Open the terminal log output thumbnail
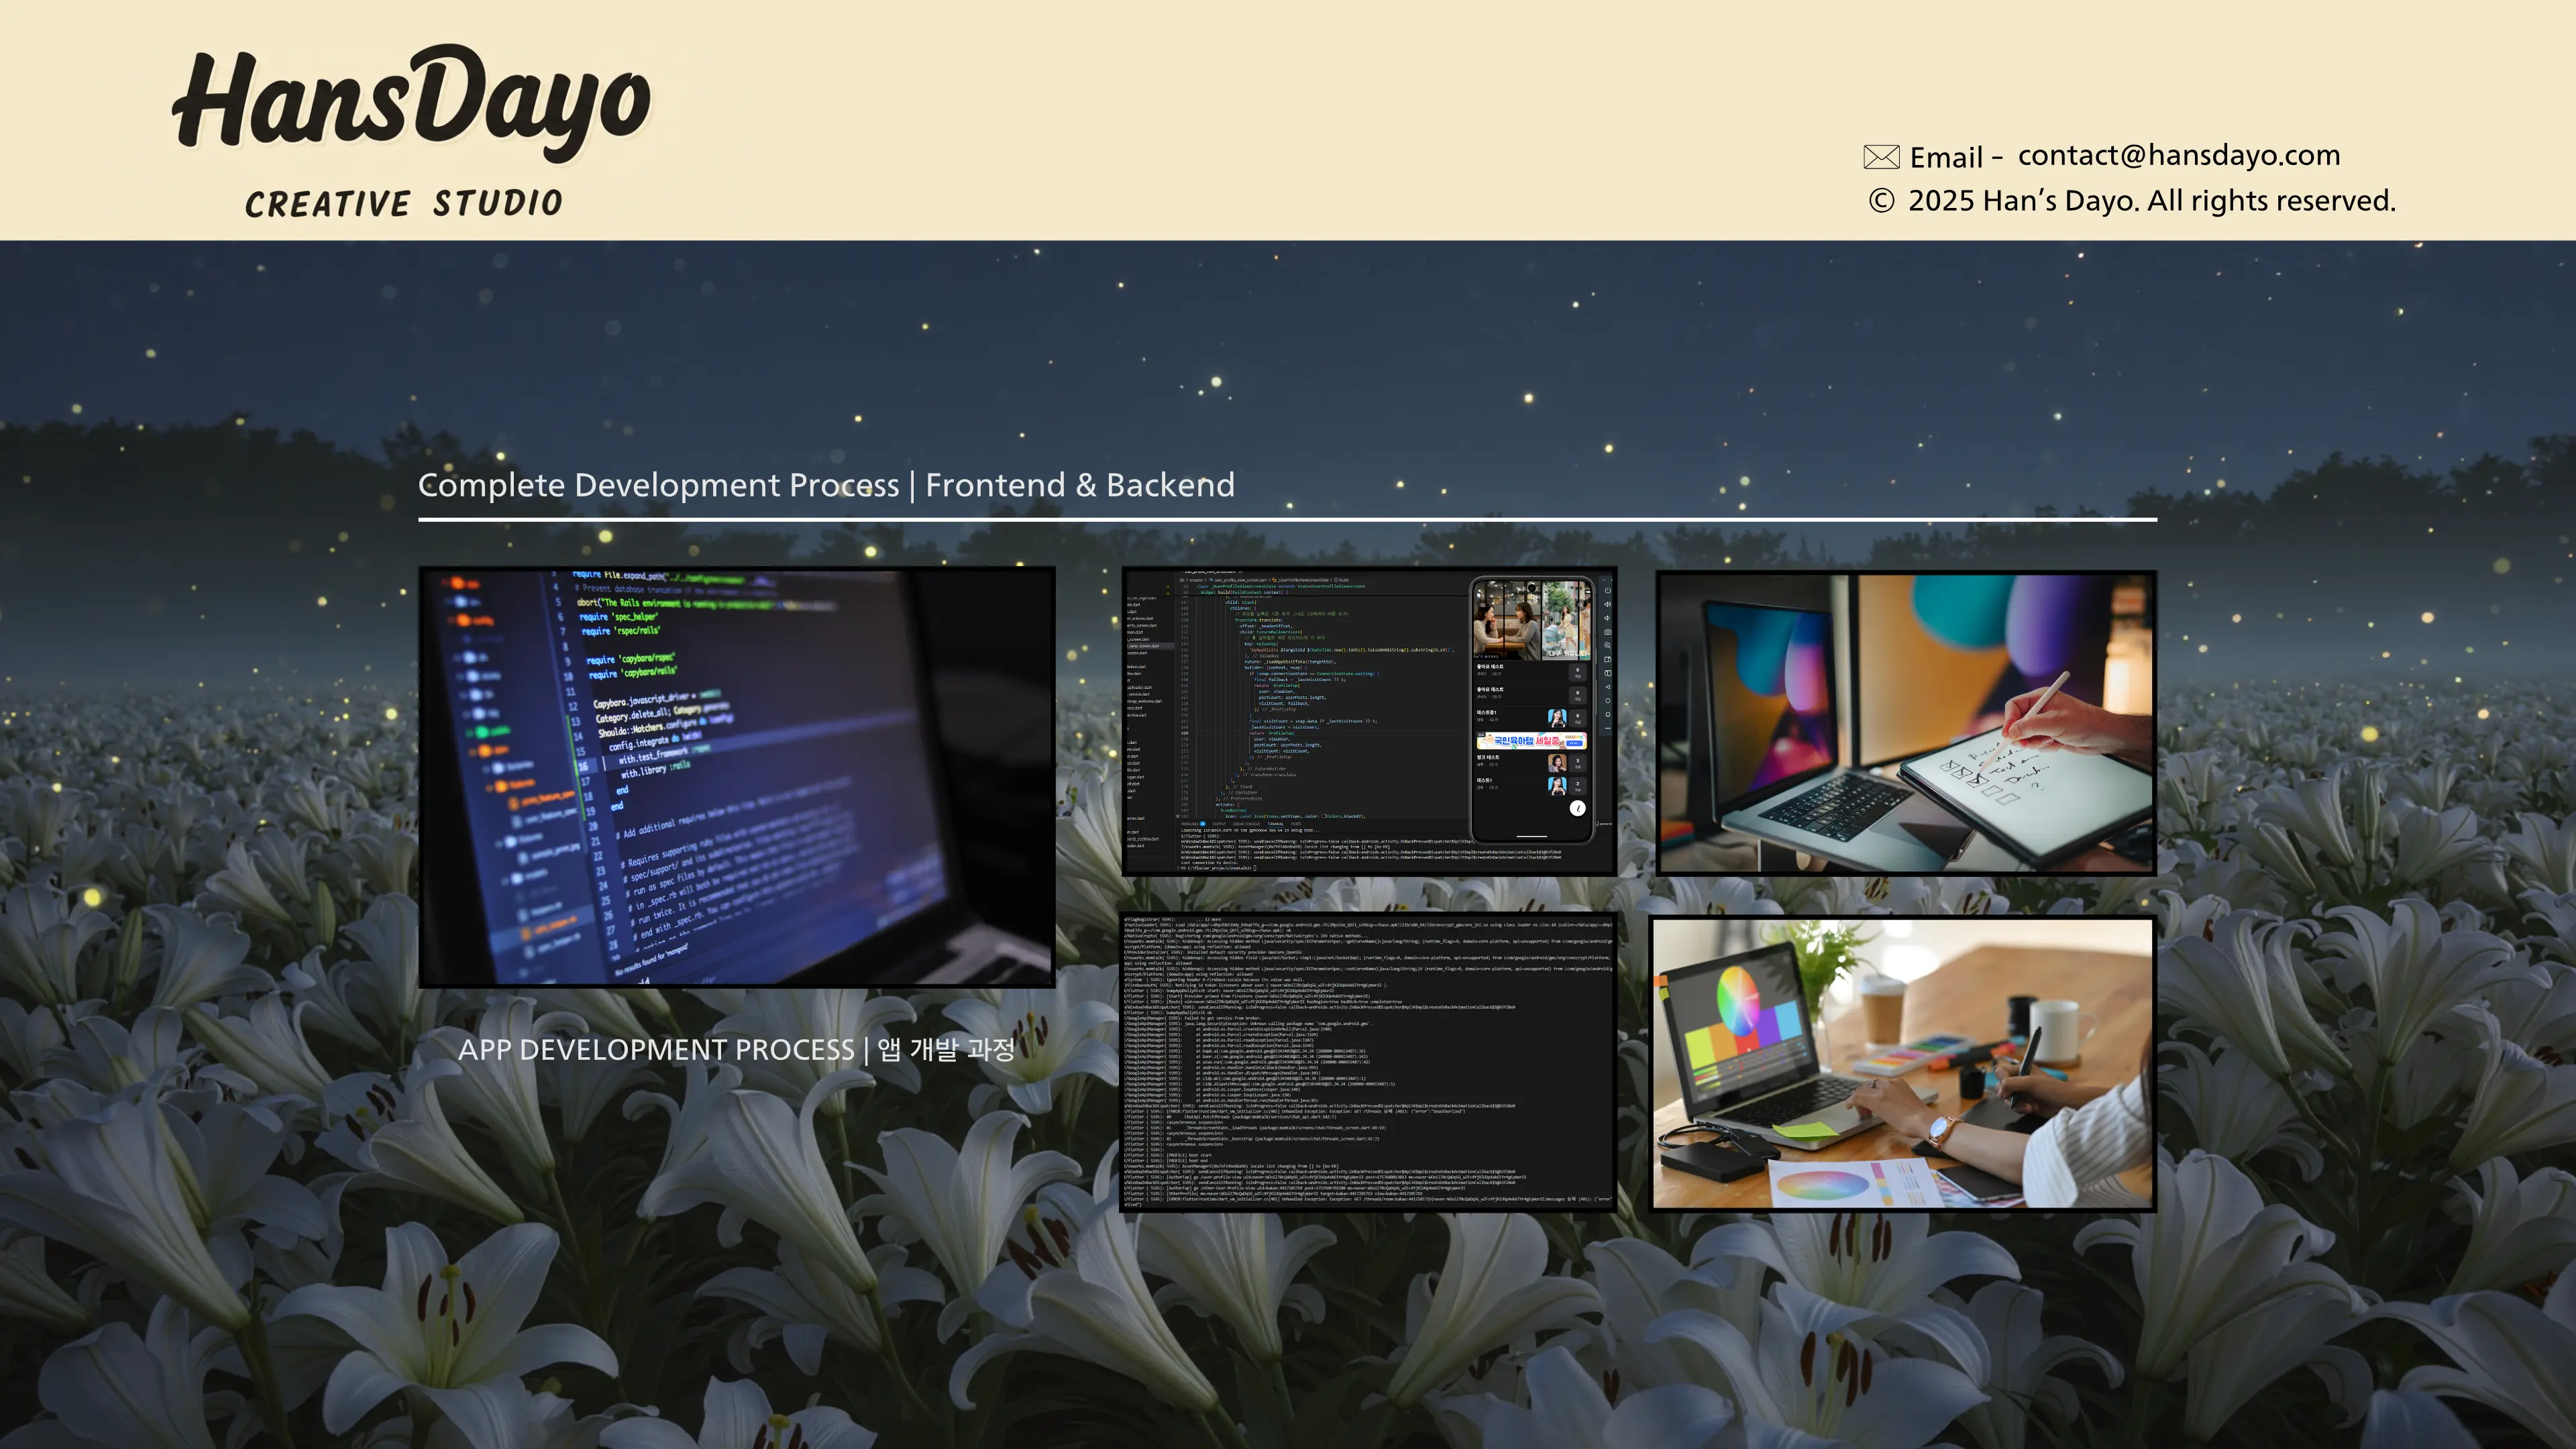The height and width of the screenshot is (1449, 2576). click(x=1367, y=1062)
